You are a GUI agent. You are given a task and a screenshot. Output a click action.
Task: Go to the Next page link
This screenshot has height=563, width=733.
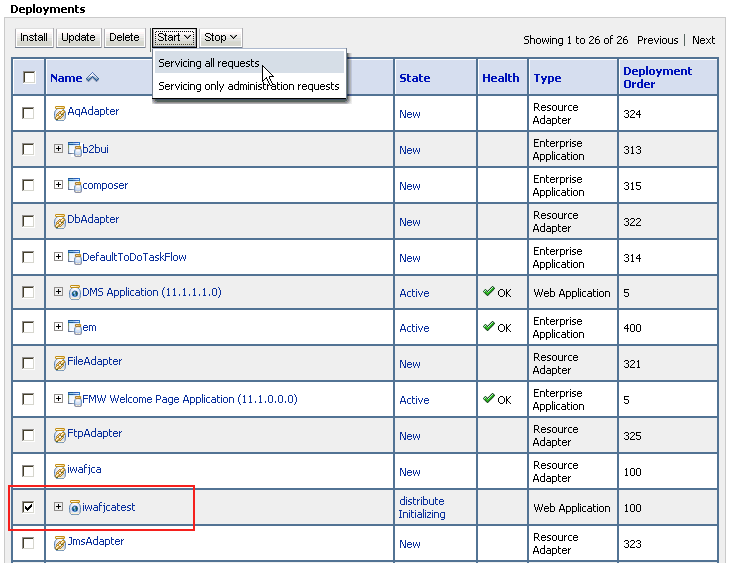click(x=703, y=40)
